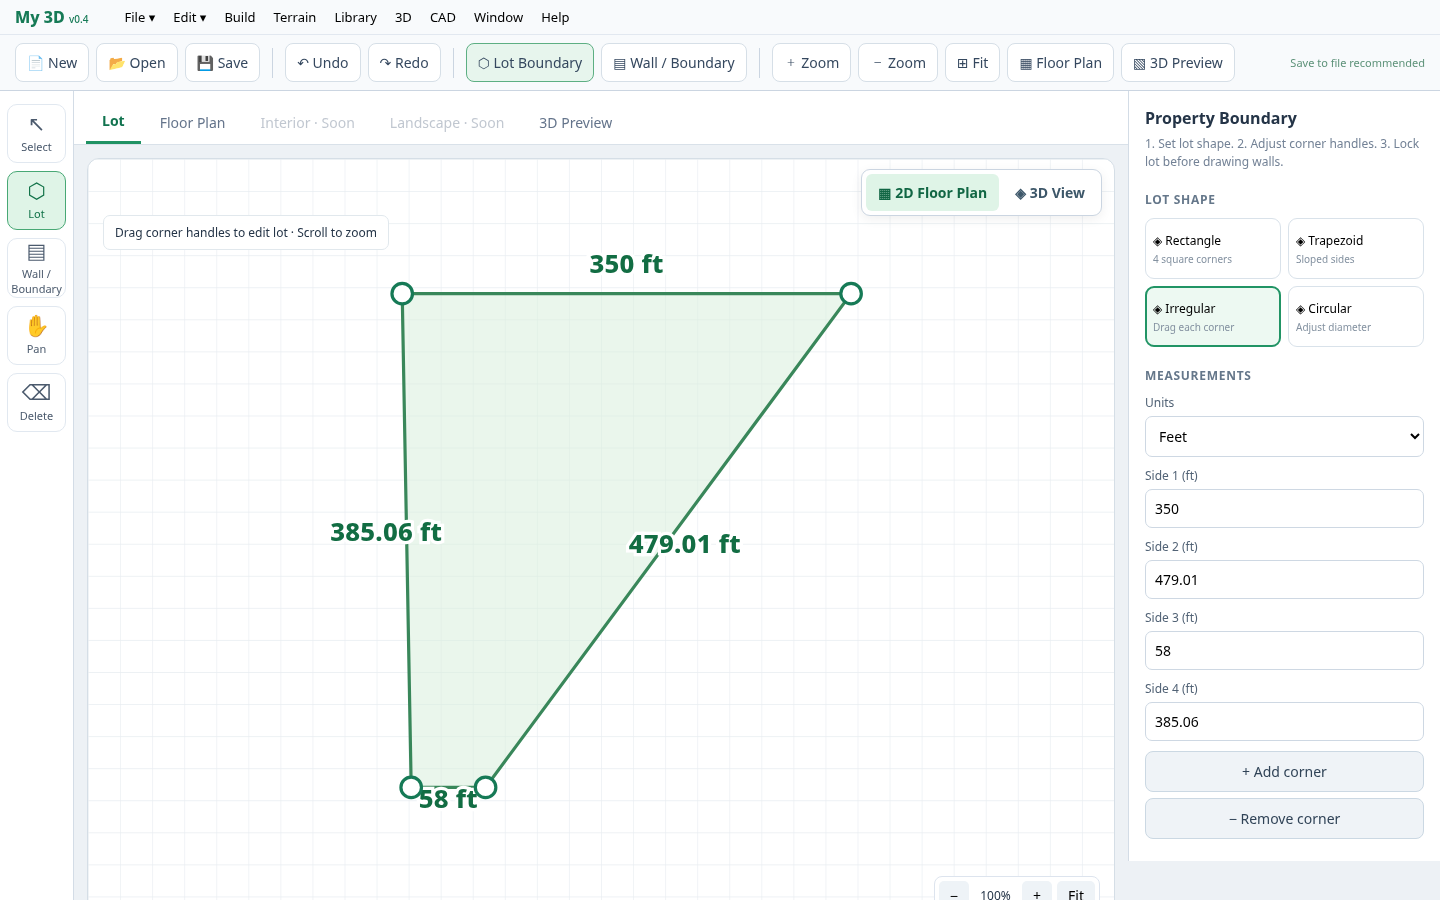Undo the last action
The image size is (1440, 900).
323,62
